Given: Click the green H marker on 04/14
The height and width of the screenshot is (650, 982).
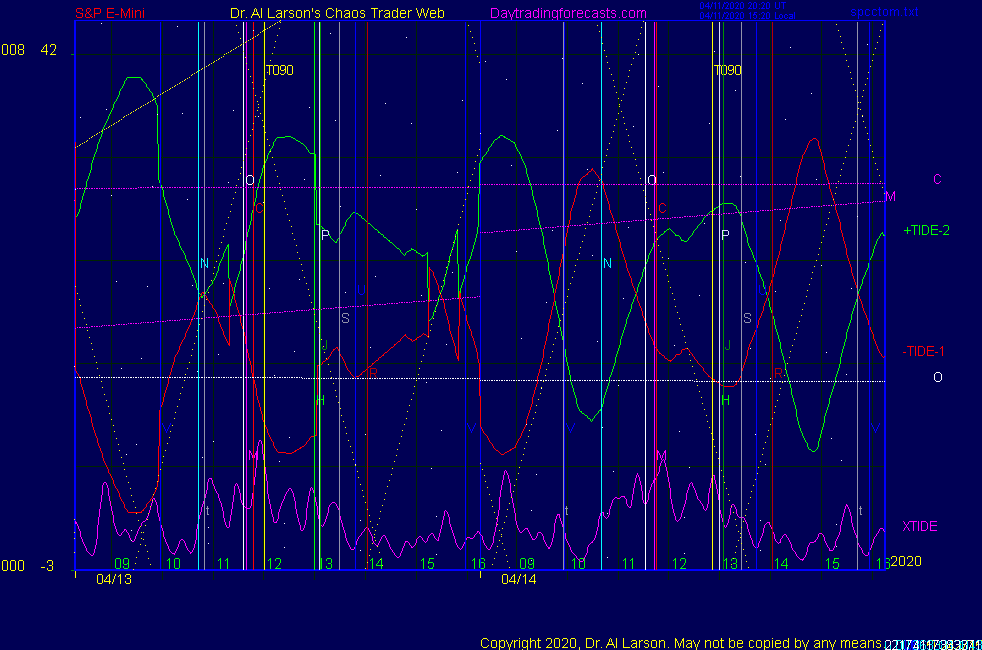Looking at the screenshot, I should 726,400.
